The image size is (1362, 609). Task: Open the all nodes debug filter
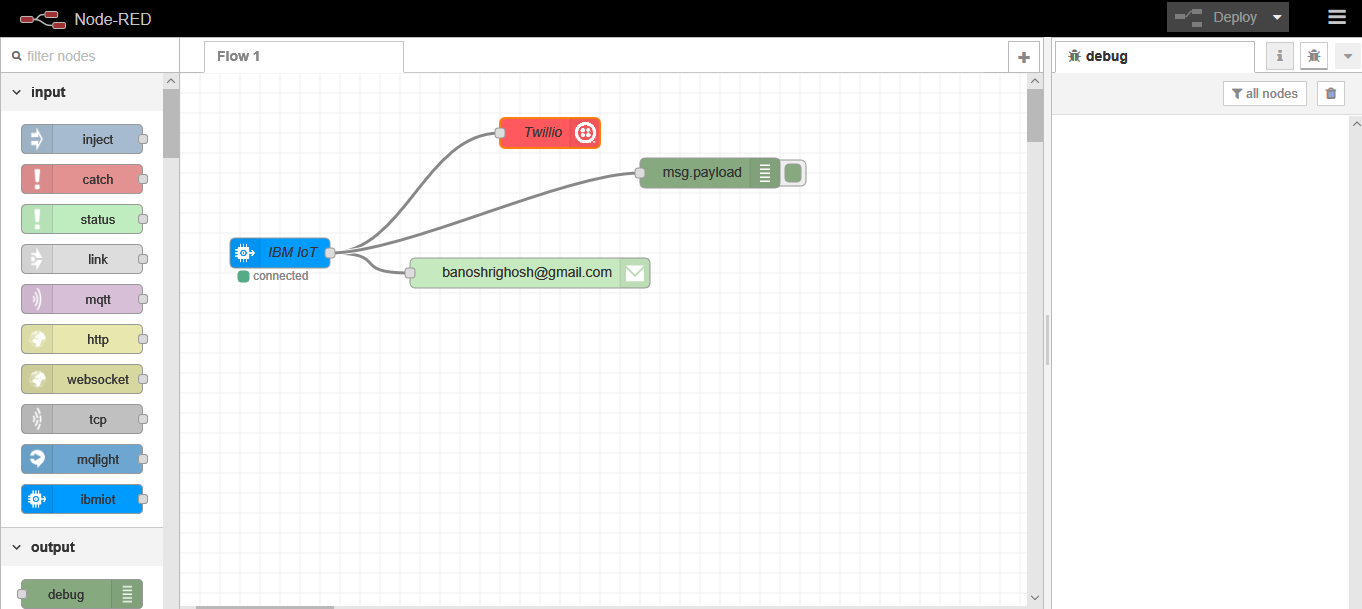coord(1265,93)
